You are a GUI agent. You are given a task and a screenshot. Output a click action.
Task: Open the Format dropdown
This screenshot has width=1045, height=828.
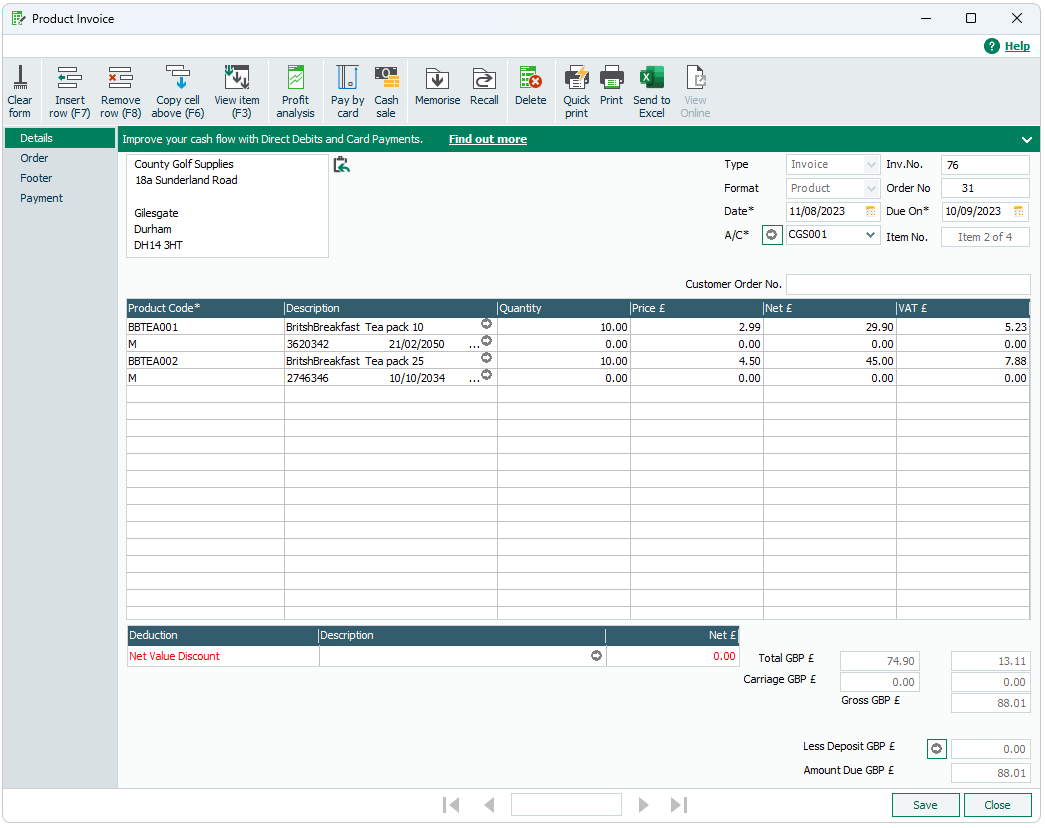pos(867,188)
